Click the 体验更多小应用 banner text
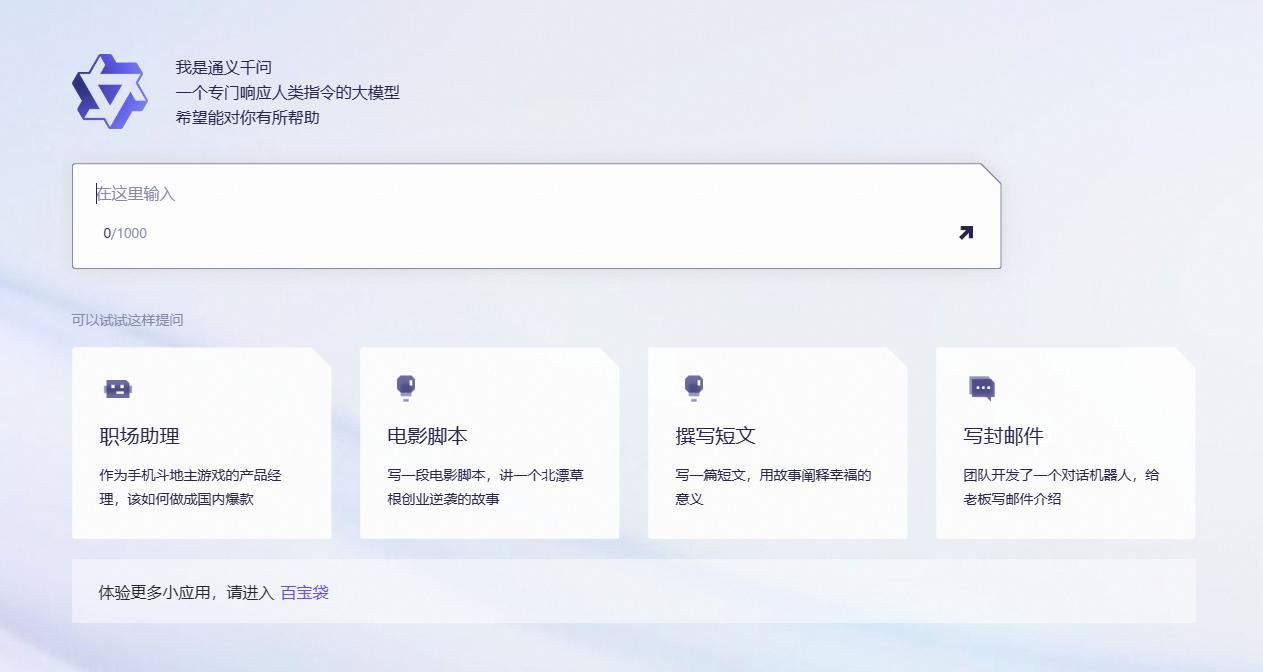 coord(185,592)
